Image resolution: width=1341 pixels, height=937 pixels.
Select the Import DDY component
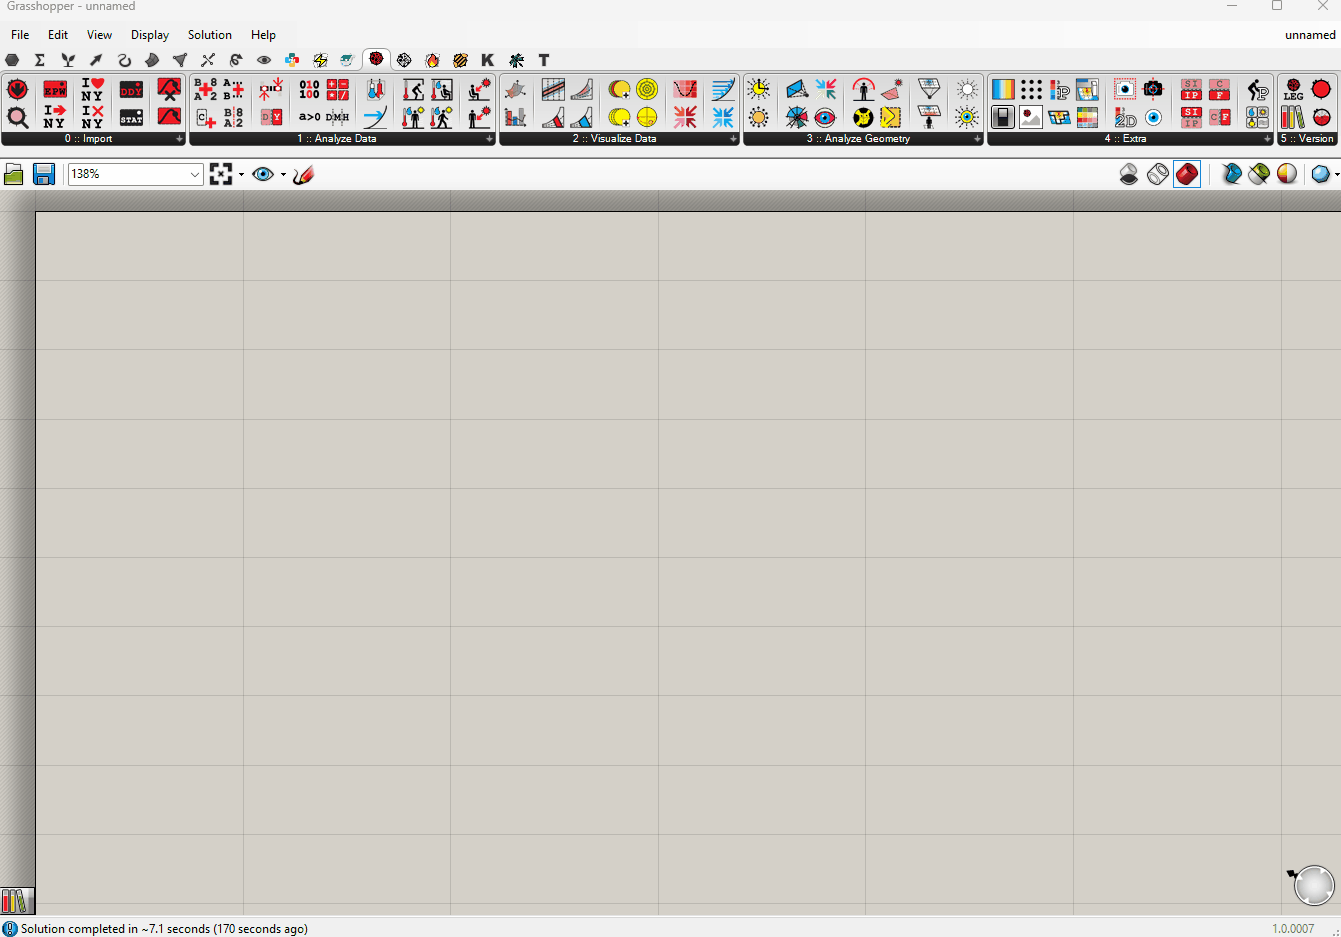(130, 90)
